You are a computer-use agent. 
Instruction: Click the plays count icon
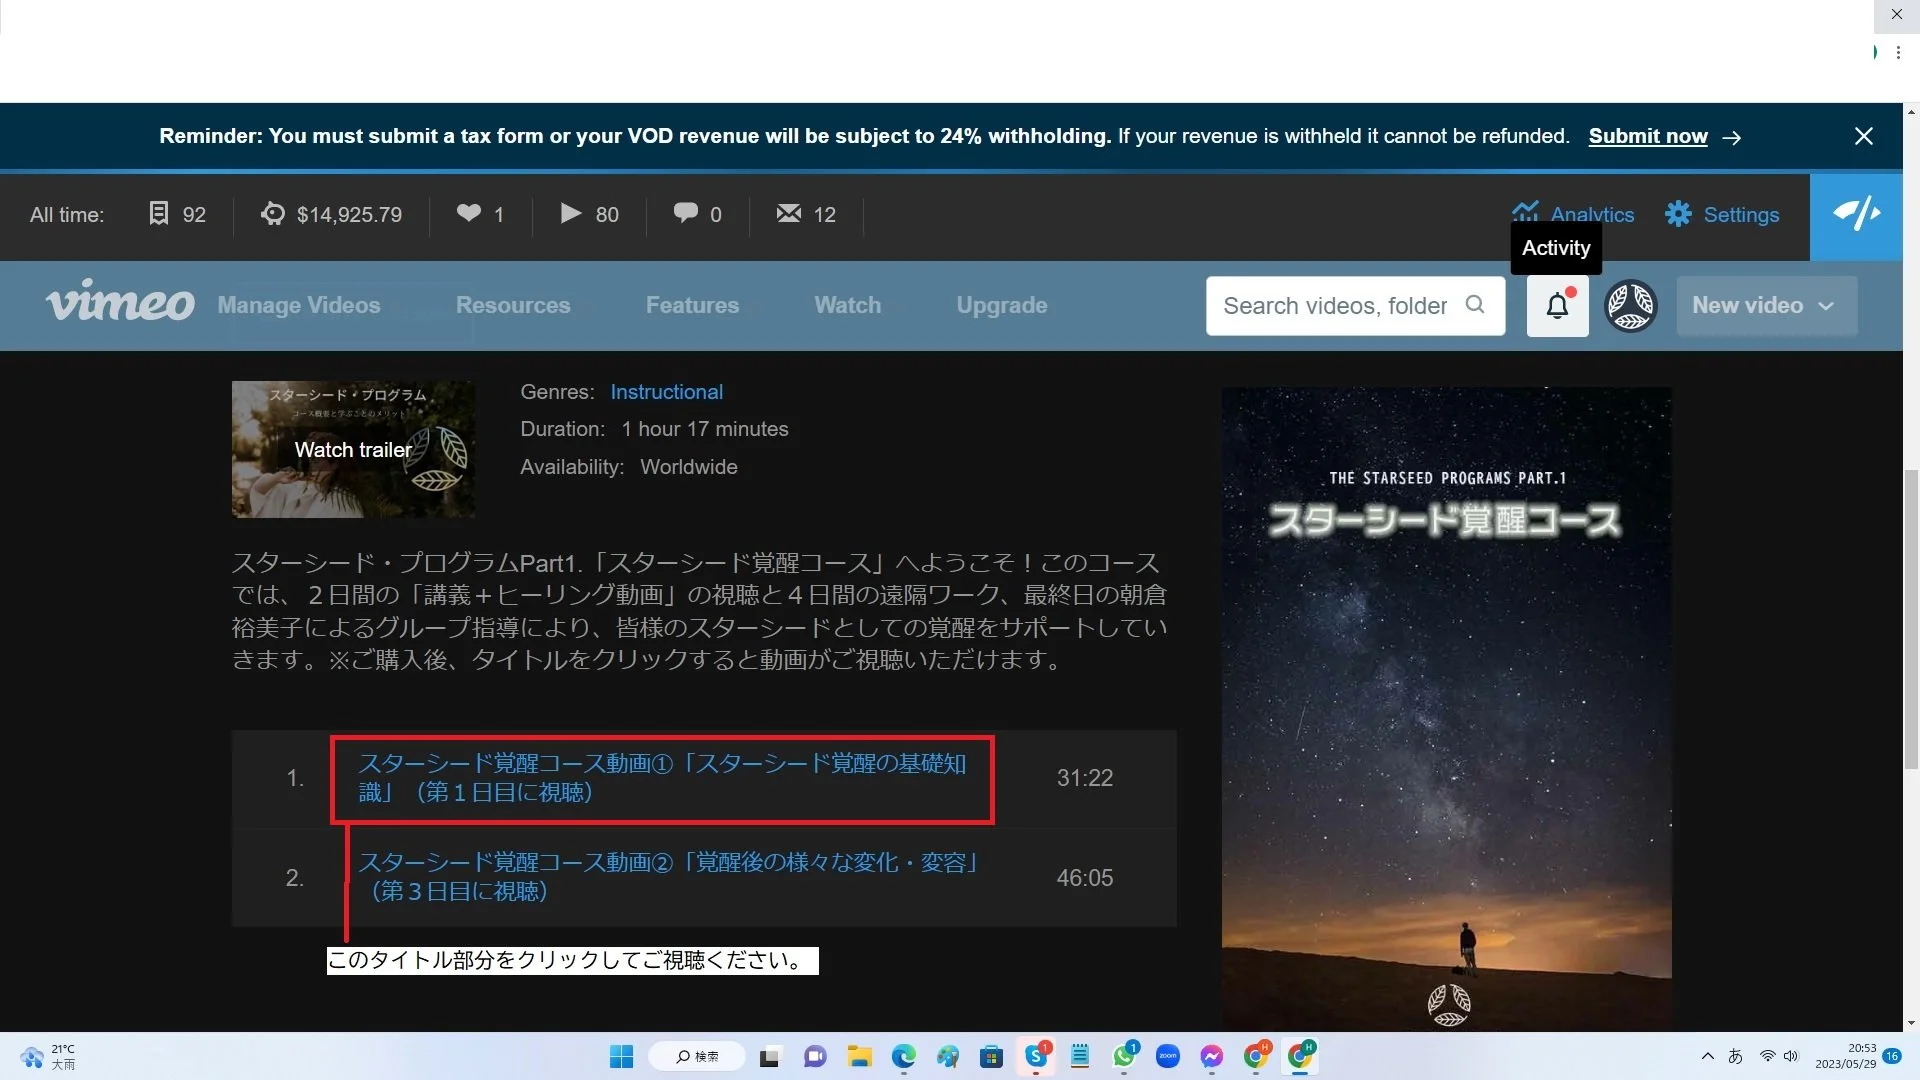tap(570, 213)
